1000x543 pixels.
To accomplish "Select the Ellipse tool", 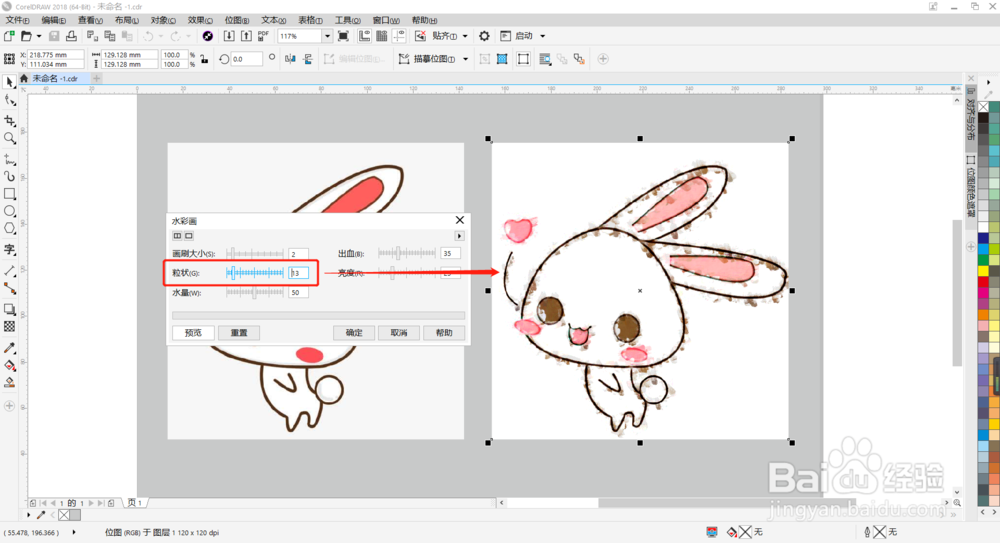I will coord(10,211).
